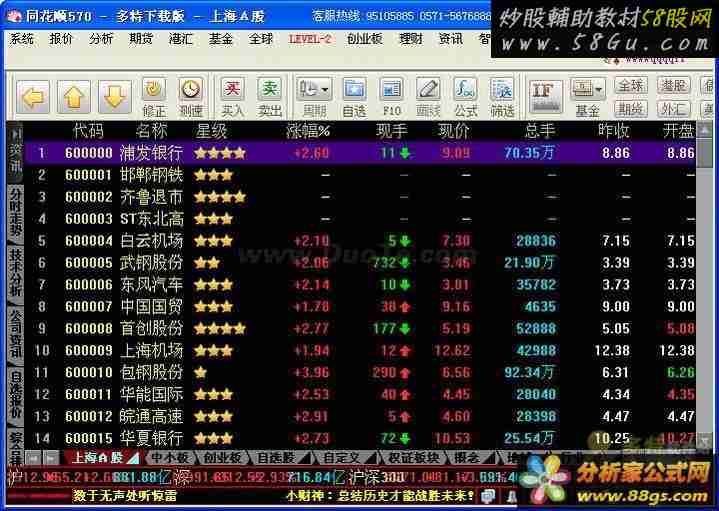Viewport: 719px width, 511px height.
Task: Open the 公式 formula manager
Action: pyautogui.click(x=465, y=97)
